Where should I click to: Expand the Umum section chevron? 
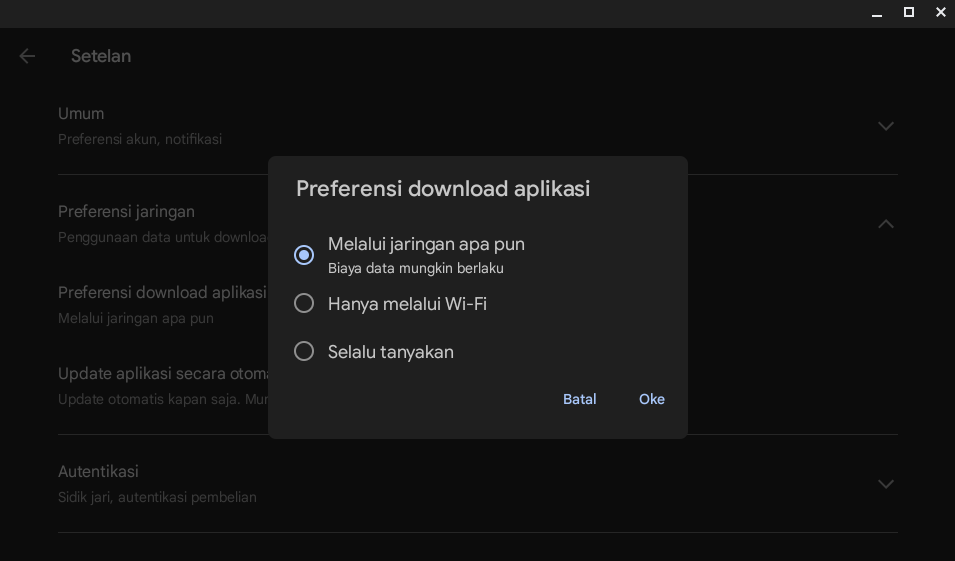[885, 126]
